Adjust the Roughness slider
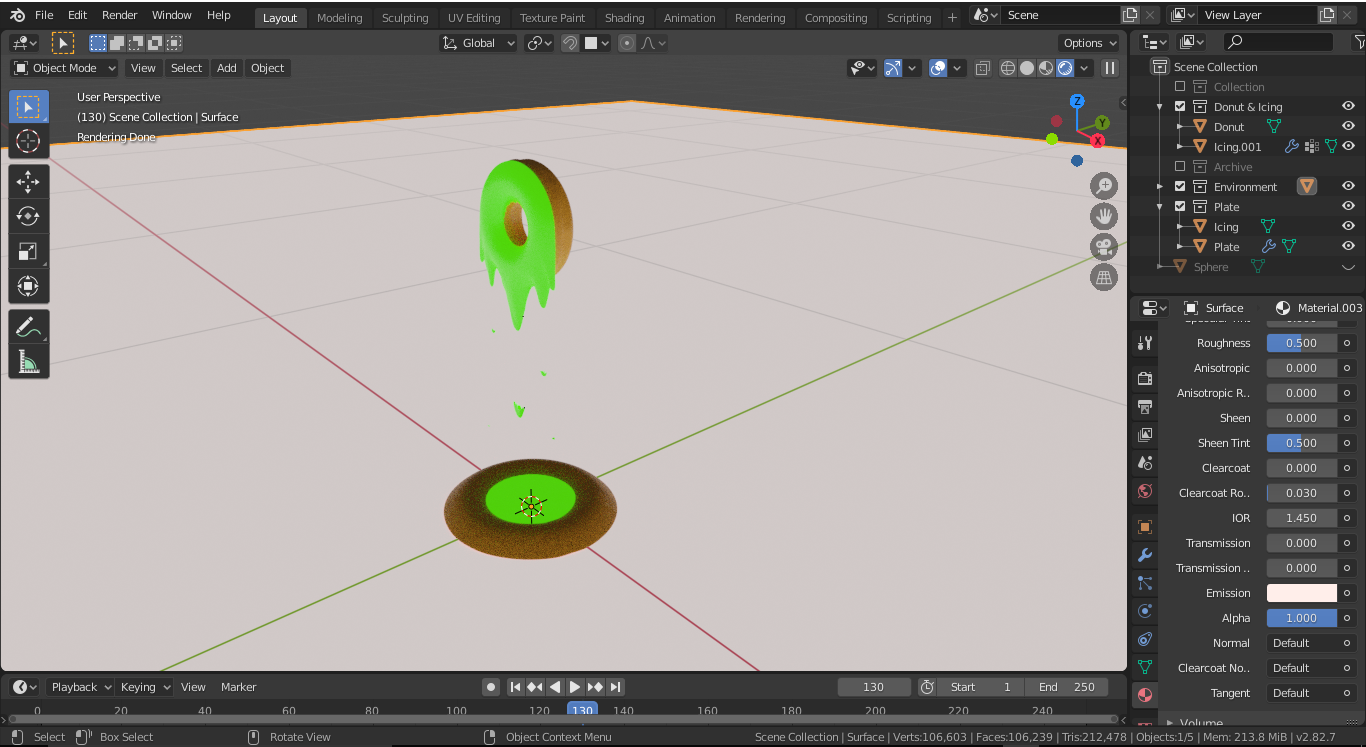Screen dimensions: 1366x747 click(x=1302, y=343)
